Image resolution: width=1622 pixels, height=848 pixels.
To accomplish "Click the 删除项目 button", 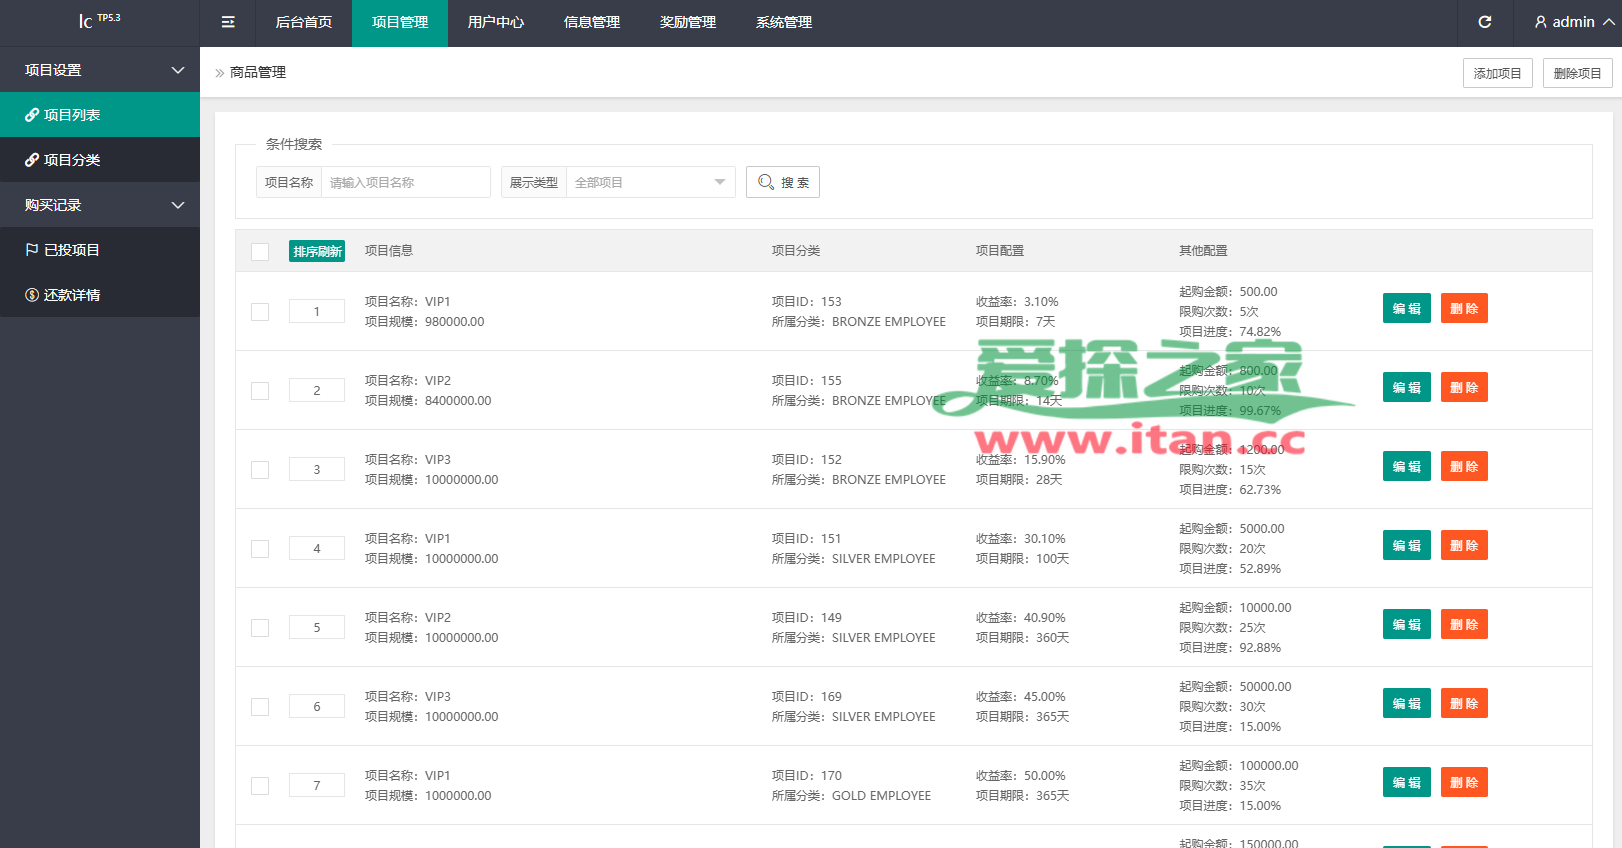I will click(x=1578, y=73).
